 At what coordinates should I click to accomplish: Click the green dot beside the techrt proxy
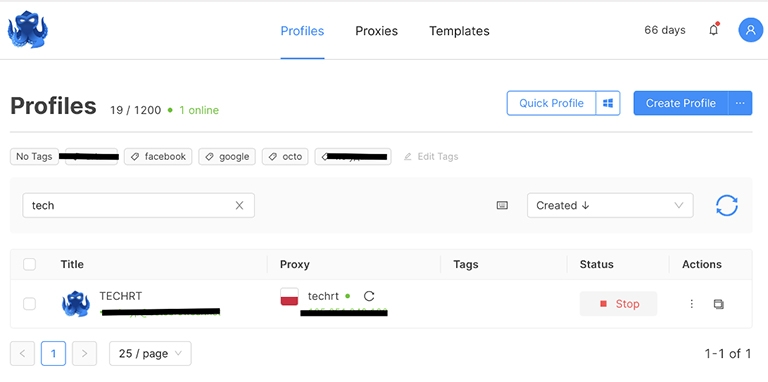tap(347, 296)
